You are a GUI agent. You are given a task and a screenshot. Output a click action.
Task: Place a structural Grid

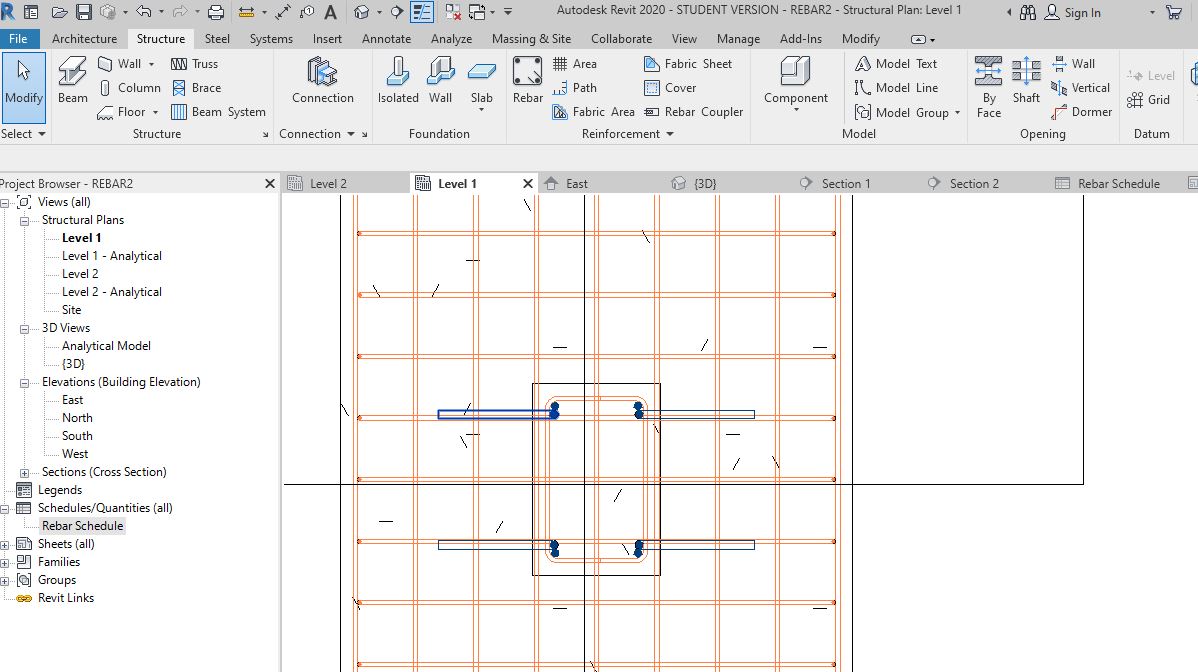1156,100
